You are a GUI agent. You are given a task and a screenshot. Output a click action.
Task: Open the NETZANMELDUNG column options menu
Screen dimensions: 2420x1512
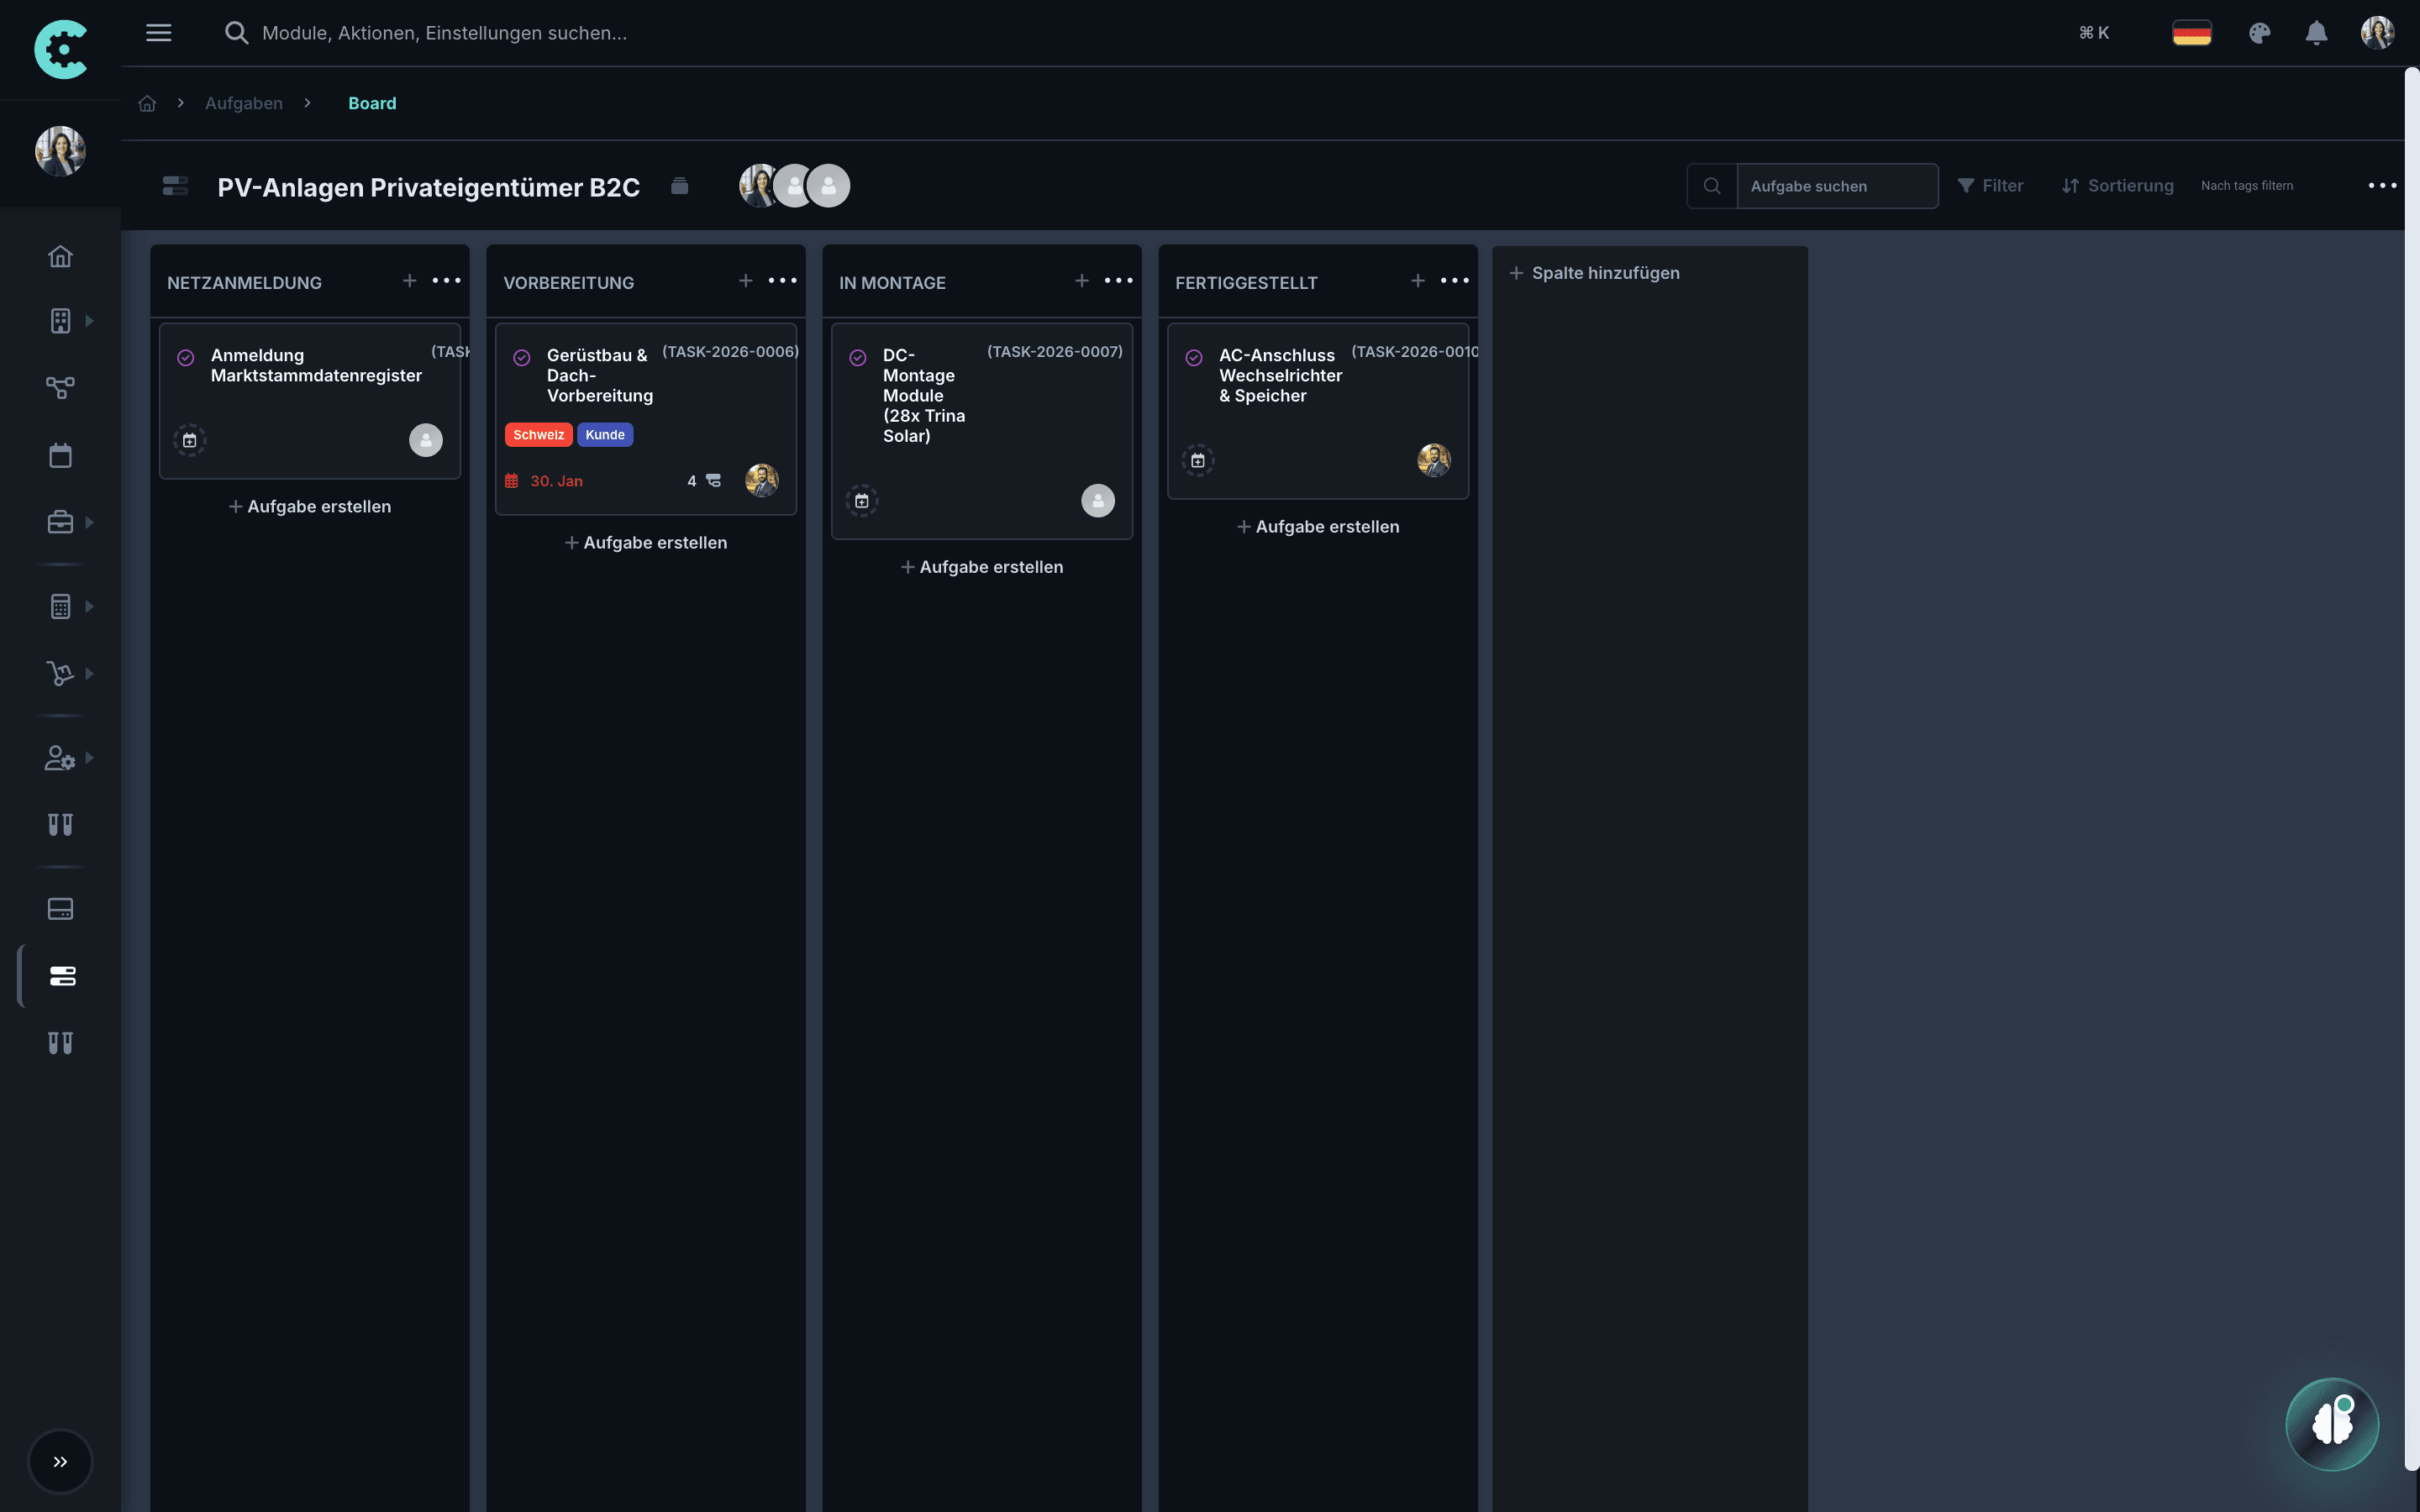446,280
